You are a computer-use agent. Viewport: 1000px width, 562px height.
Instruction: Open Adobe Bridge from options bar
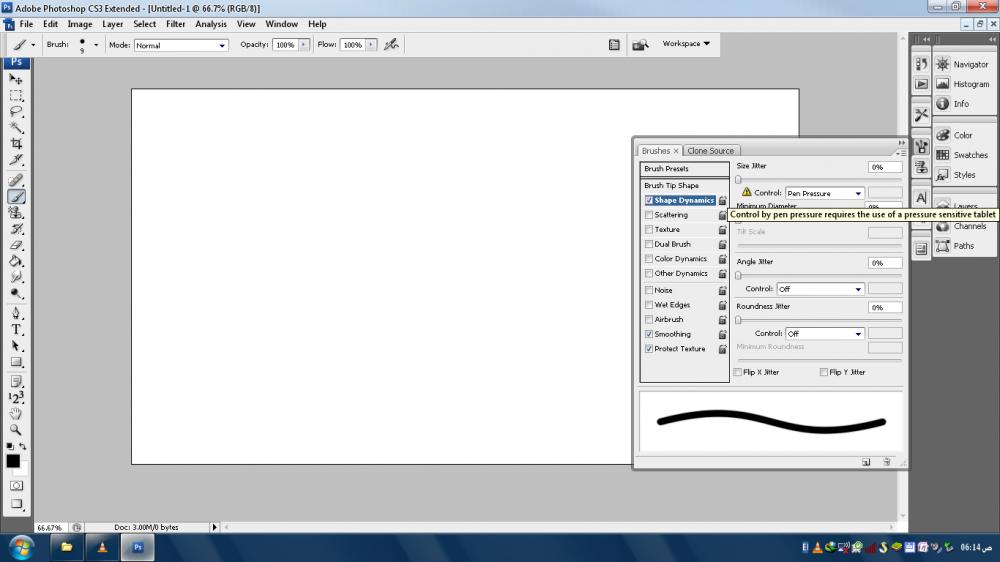(x=640, y=45)
